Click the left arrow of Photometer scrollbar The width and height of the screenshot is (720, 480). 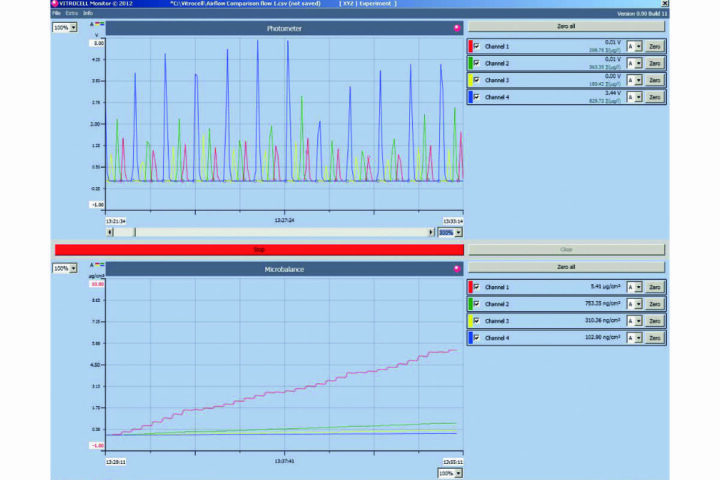click(x=109, y=232)
